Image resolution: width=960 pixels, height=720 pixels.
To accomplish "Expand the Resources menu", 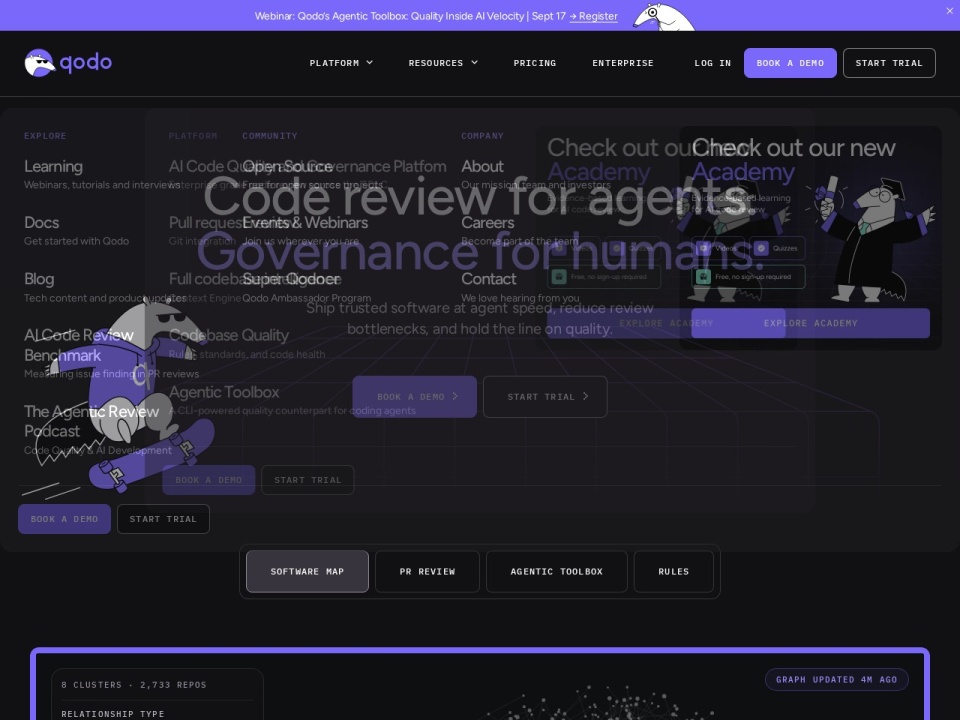I will [x=443, y=63].
